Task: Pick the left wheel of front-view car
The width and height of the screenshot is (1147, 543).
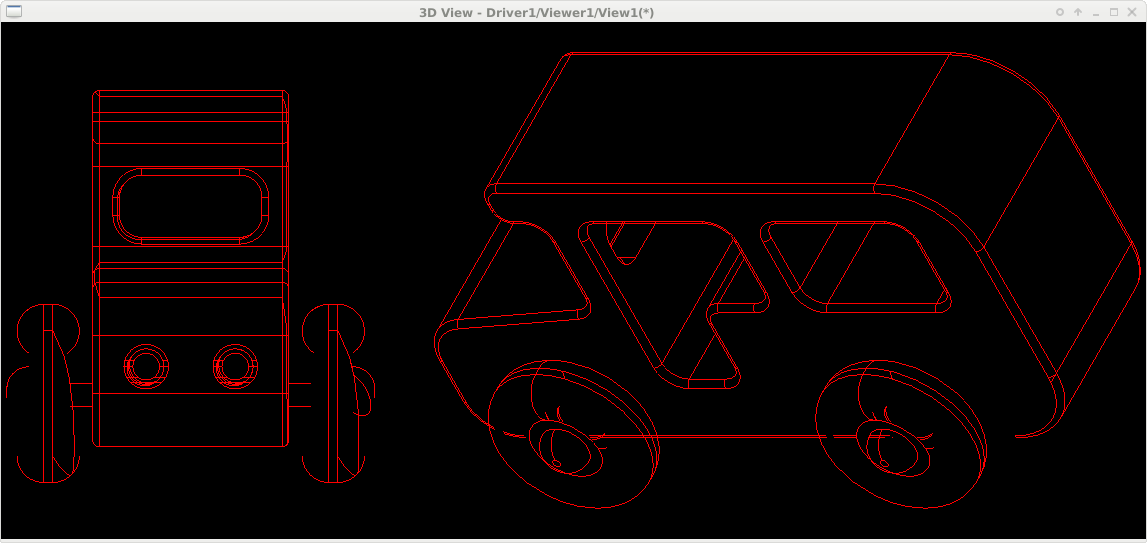Action: (x=47, y=394)
